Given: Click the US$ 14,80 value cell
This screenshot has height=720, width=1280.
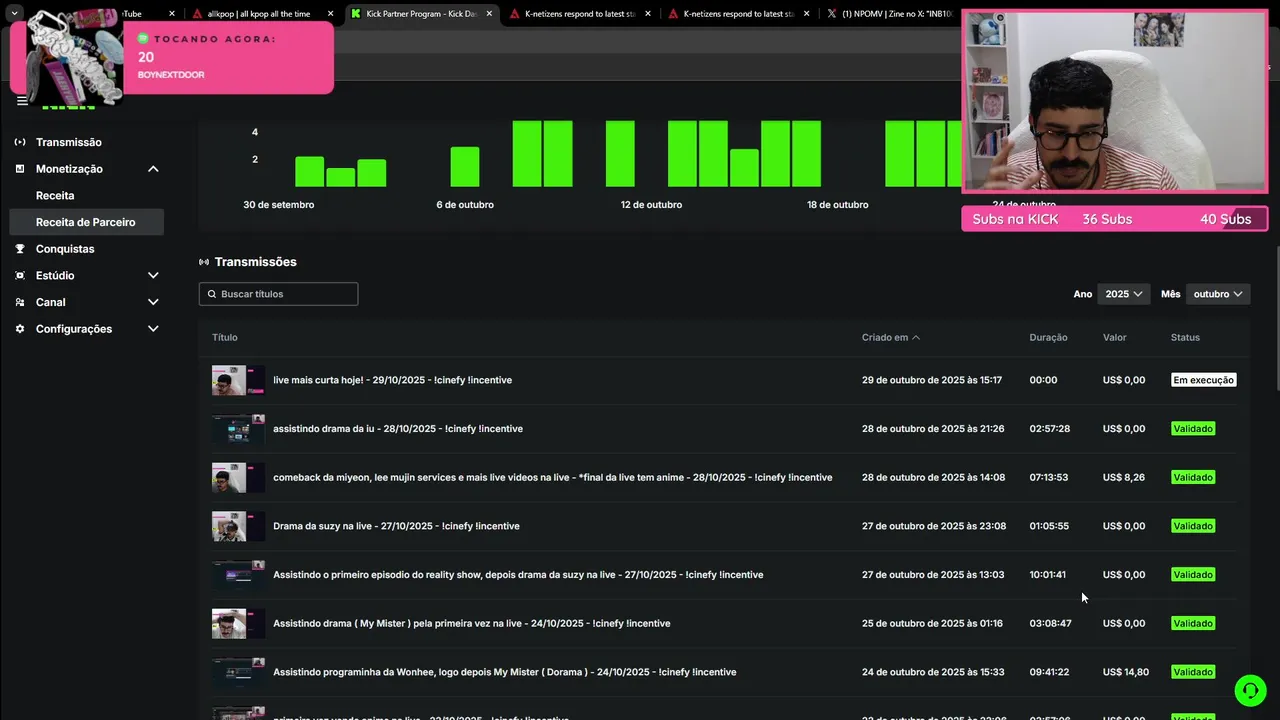Looking at the screenshot, I should click(x=1126, y=672).
